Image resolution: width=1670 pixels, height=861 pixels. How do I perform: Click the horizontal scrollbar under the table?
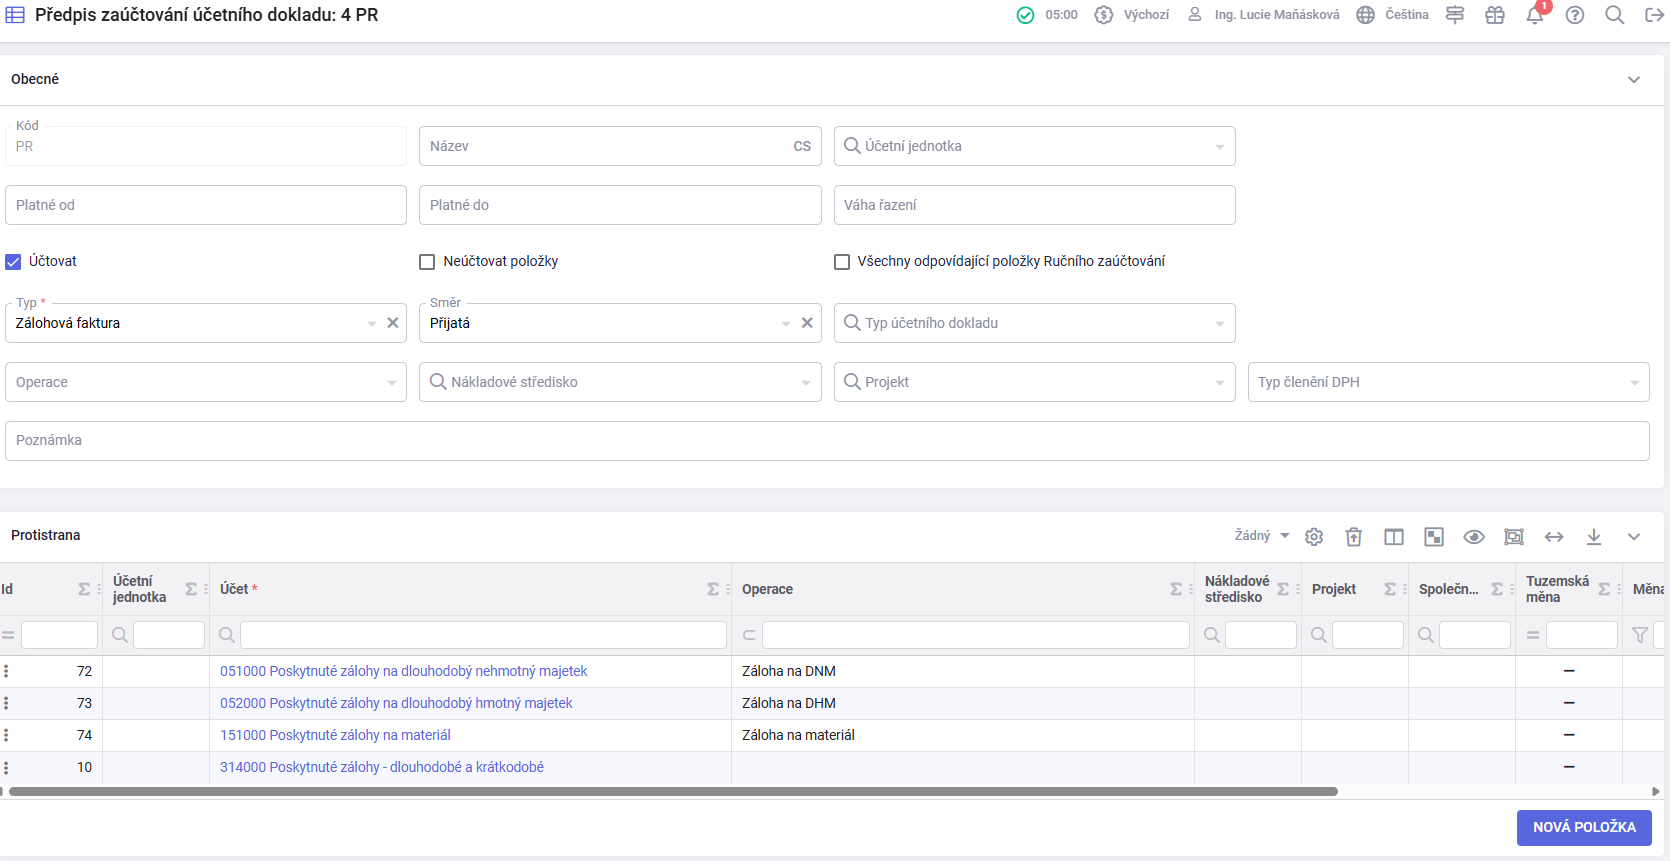pyautogui.click(x=672, y=791)
